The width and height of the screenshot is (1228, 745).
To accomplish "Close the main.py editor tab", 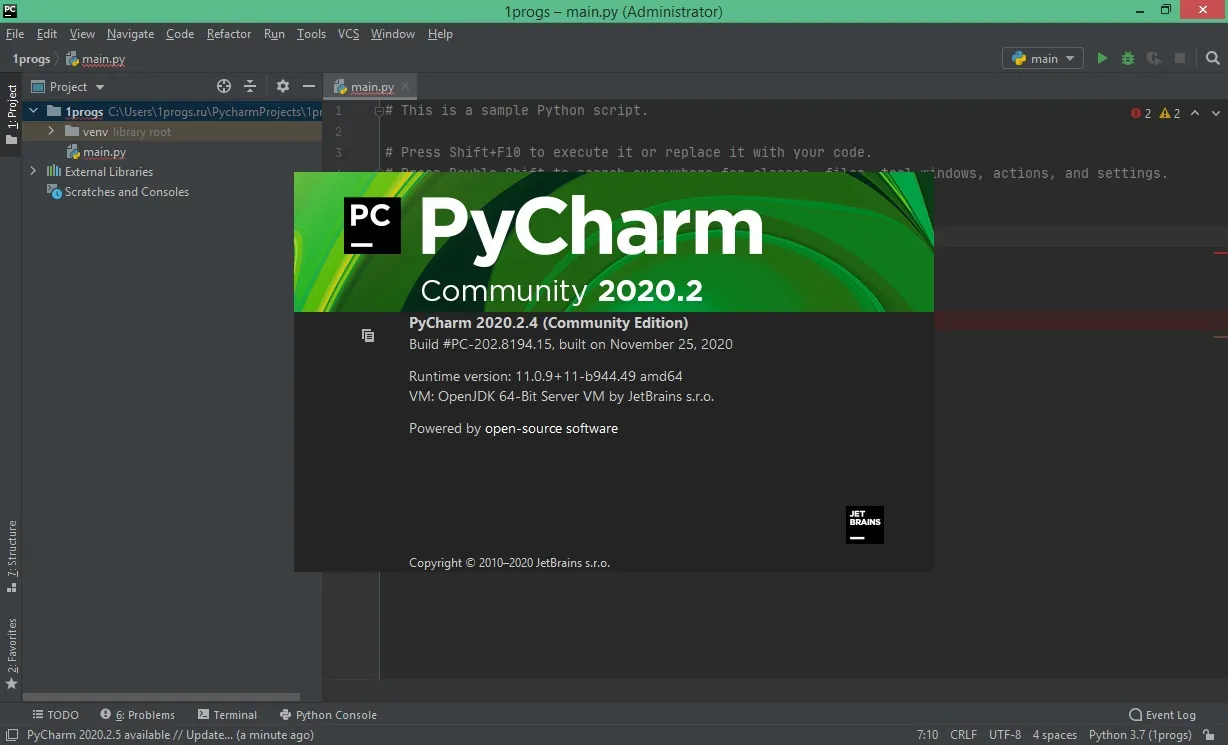I will [x=405, y=87].
